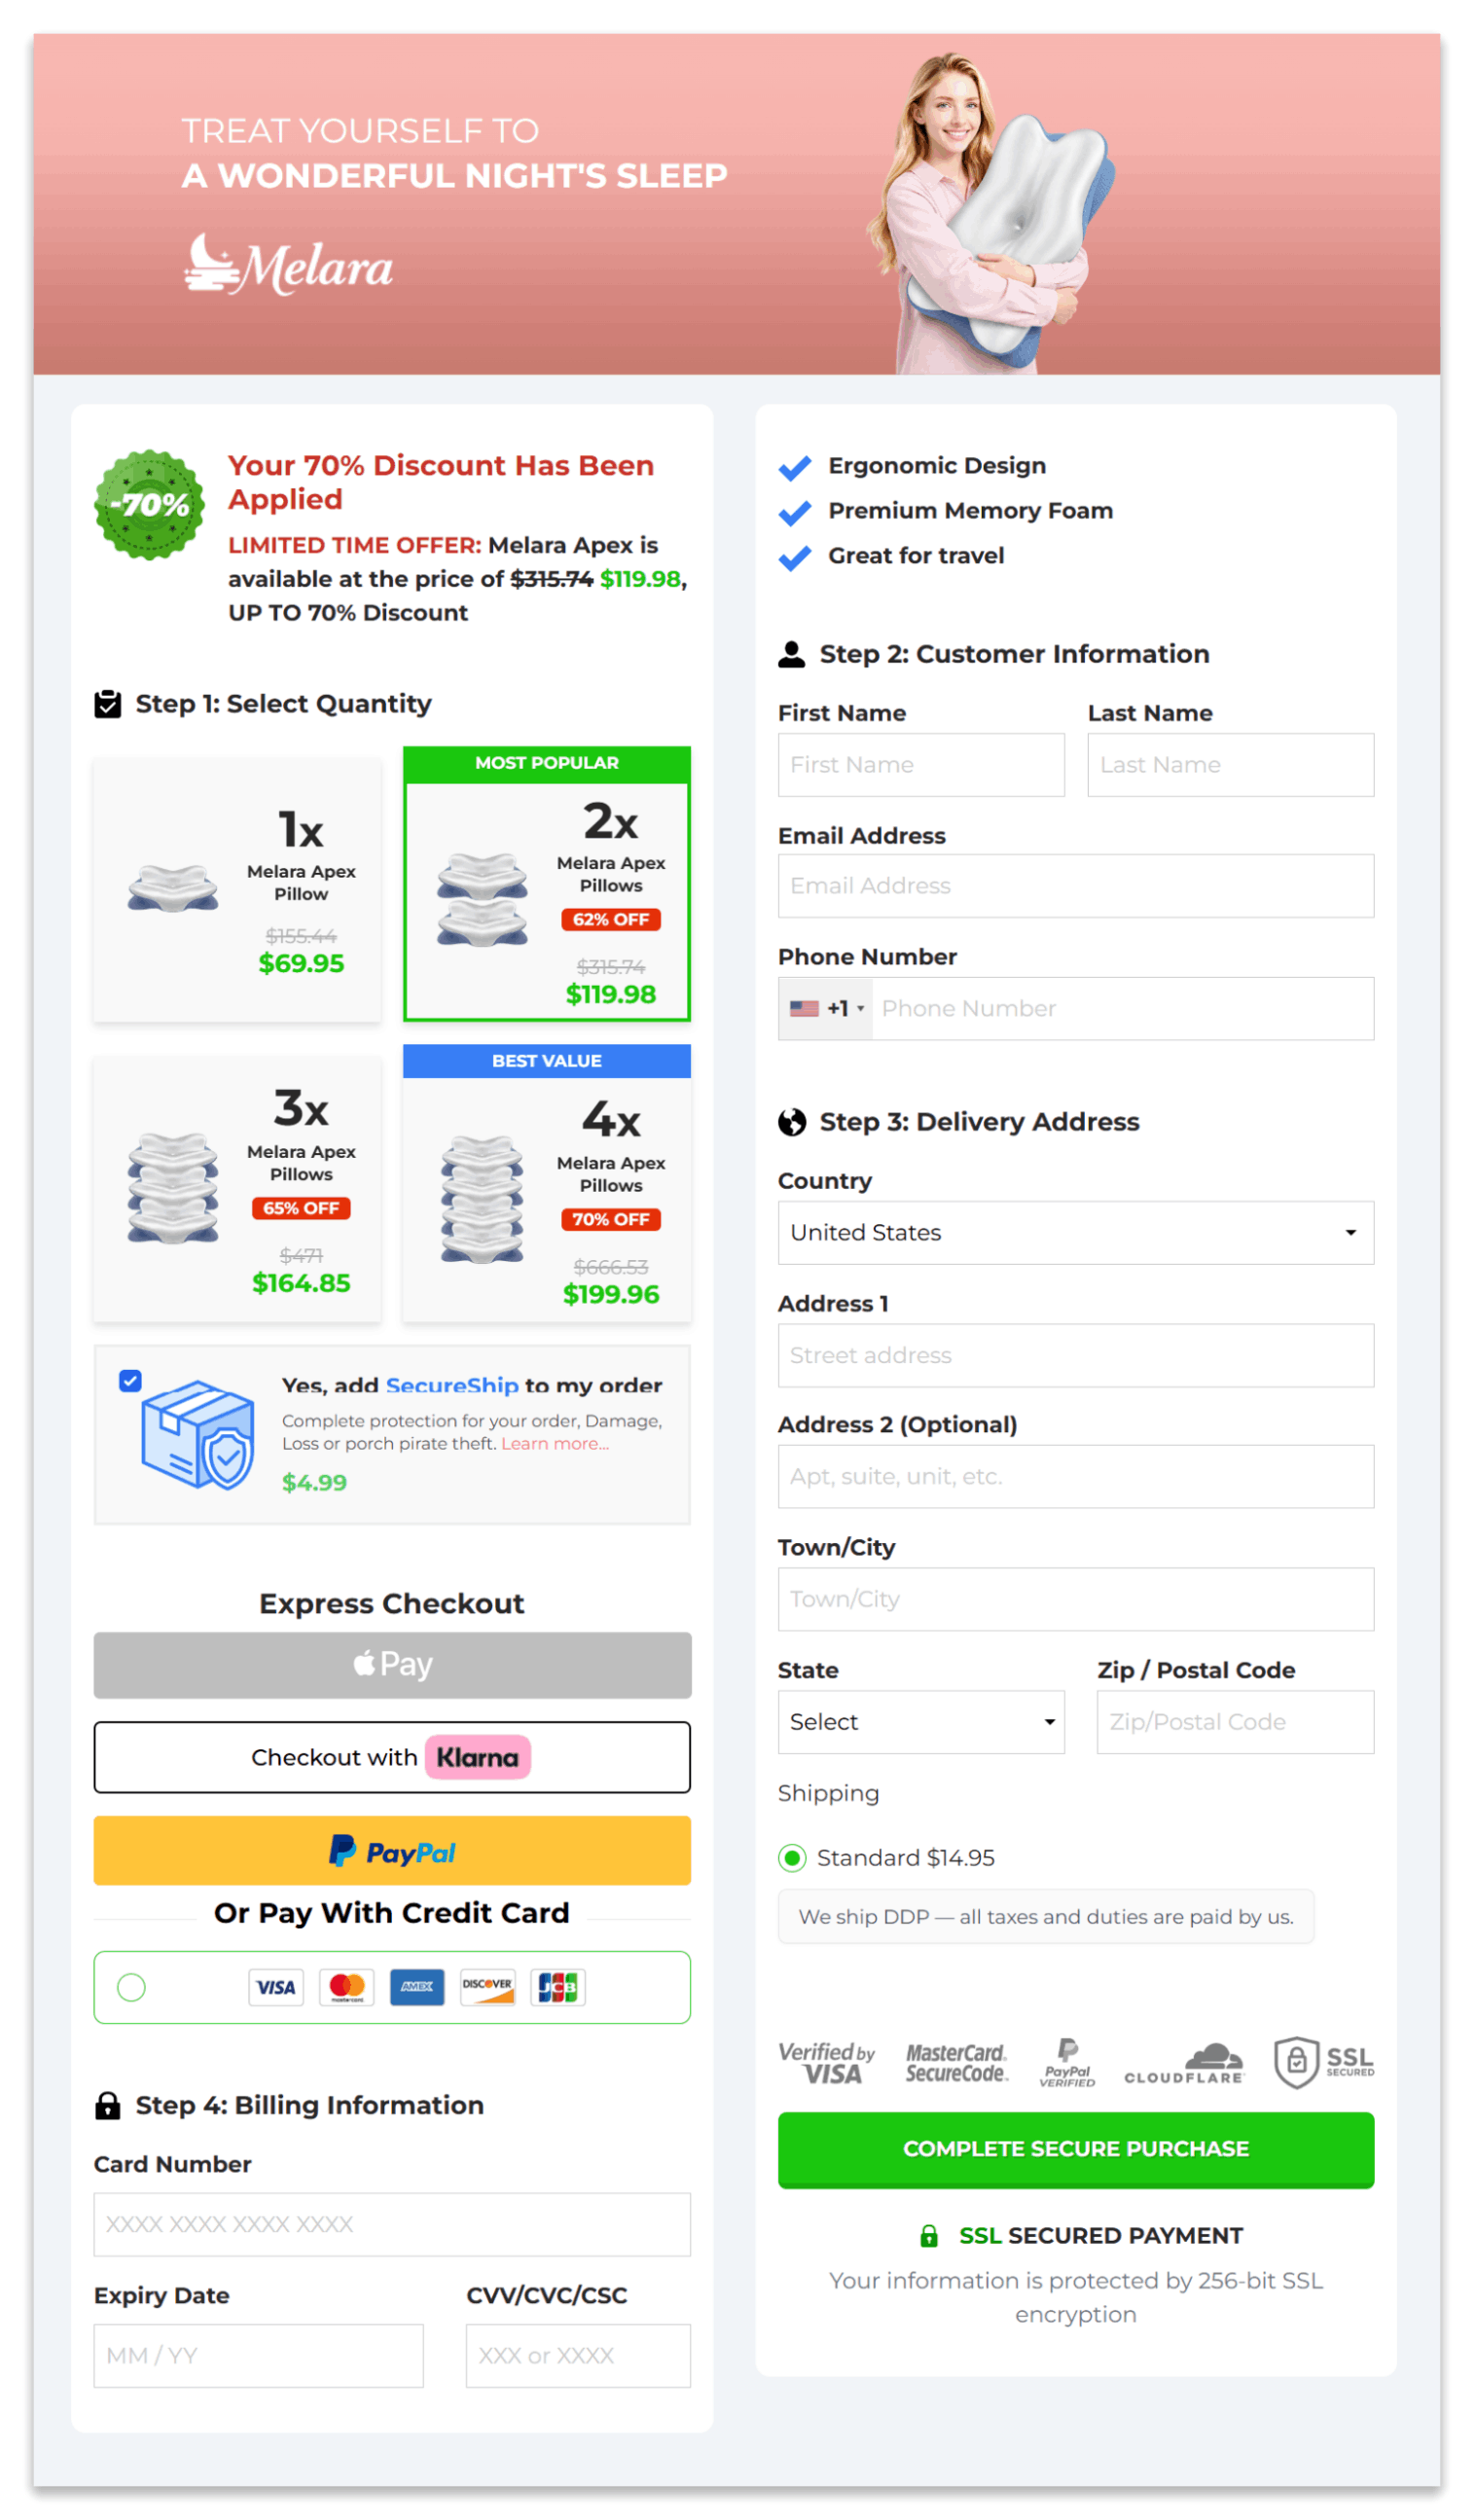Click the Mastercard card icon
This screenshot has height=2520, width=1474.
click(x=347, y=1987)
